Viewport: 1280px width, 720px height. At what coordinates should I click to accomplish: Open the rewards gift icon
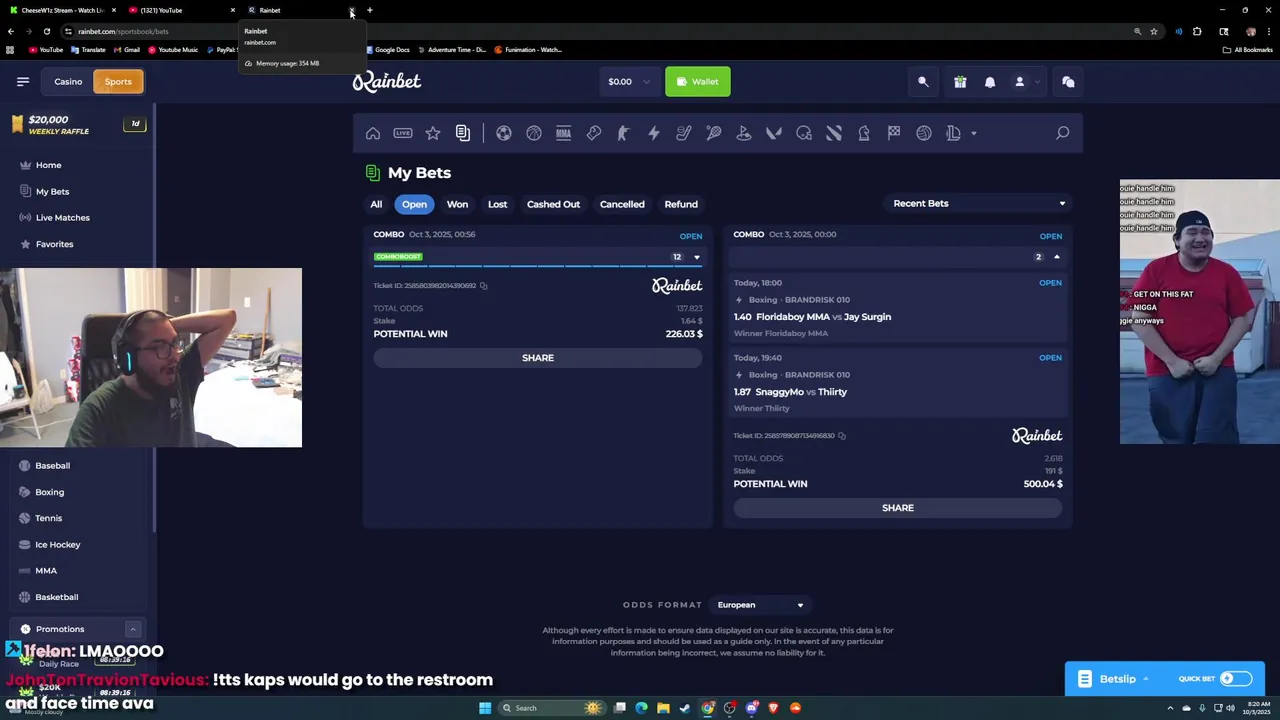coord(960,82)
